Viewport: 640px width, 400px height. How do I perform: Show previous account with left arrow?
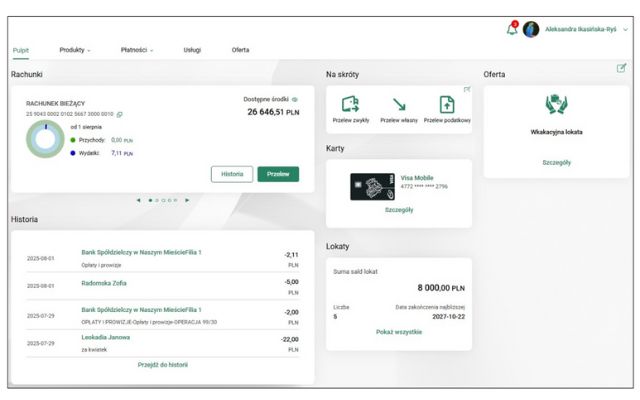(x=138, y=200)
